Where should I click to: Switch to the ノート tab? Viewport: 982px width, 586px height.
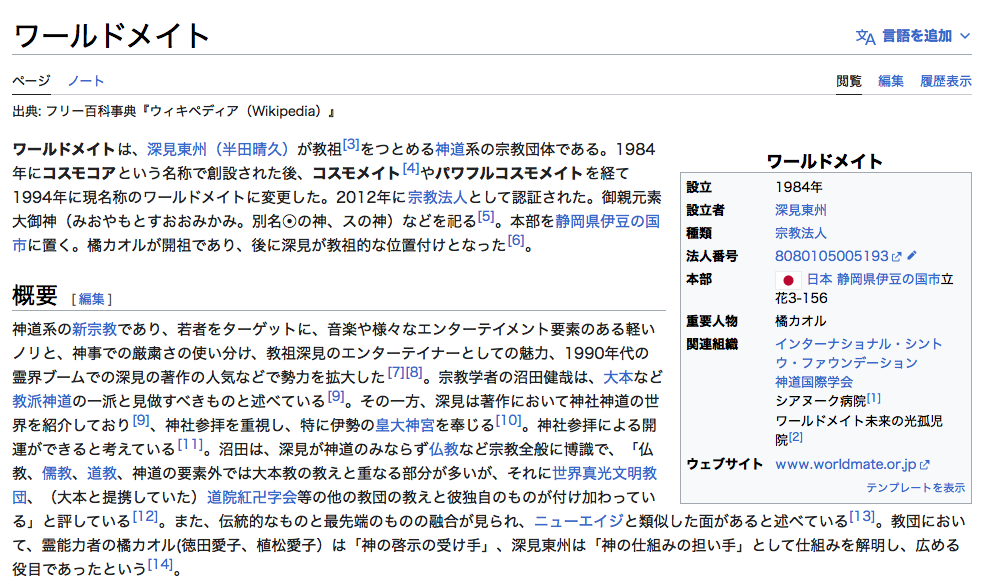[86, 81]
